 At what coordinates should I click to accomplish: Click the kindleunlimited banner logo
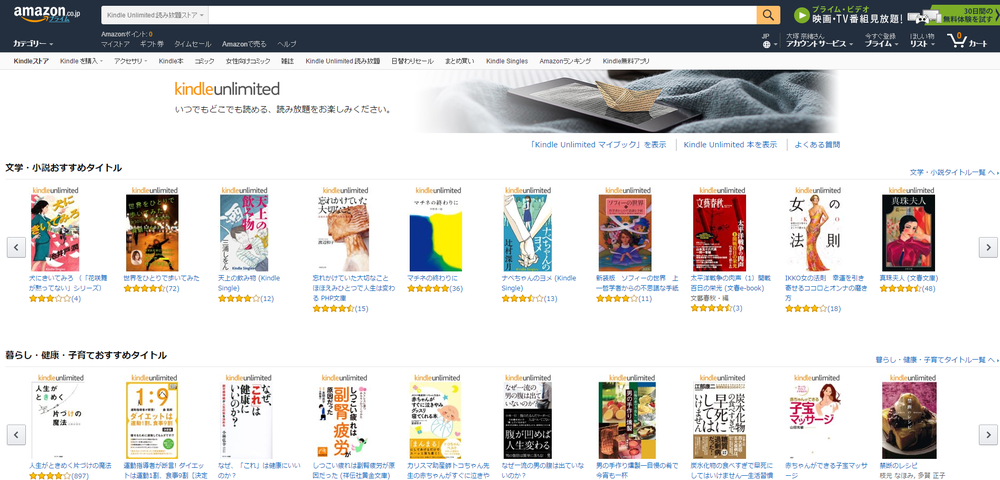pos(227,89)
